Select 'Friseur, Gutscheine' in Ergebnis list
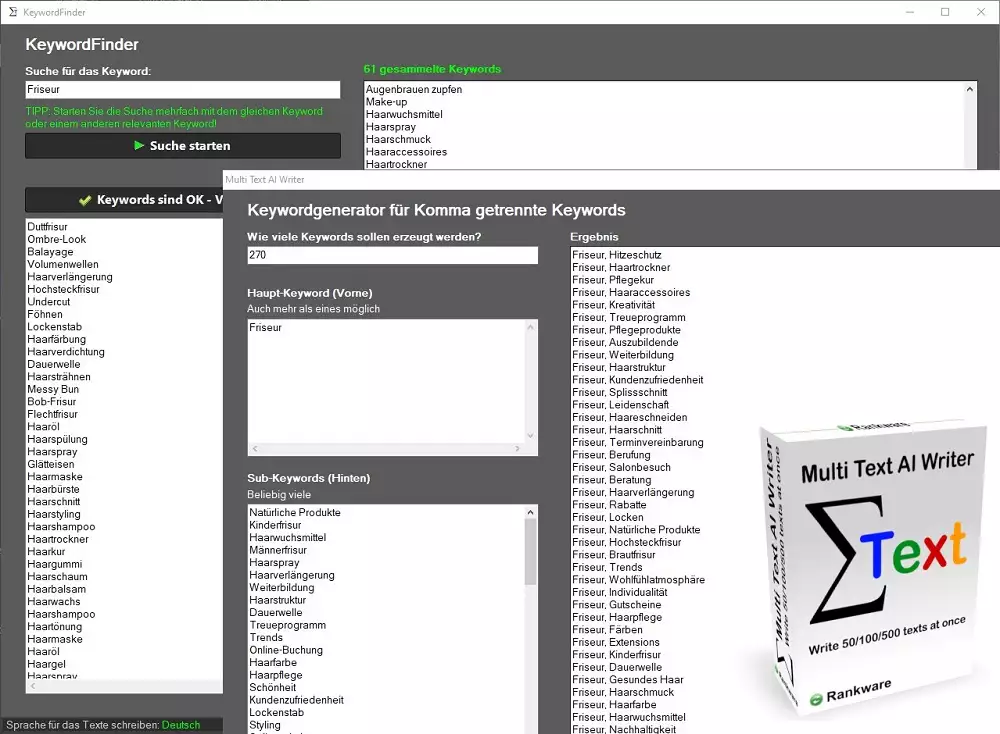The width and height of the screenshot is (1000, 734). click(x=617, y=605)
